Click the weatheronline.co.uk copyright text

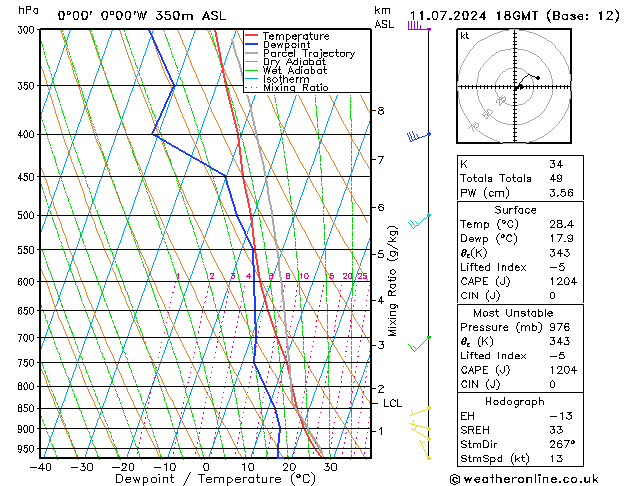pyautogui.click(x=524, y=479)
